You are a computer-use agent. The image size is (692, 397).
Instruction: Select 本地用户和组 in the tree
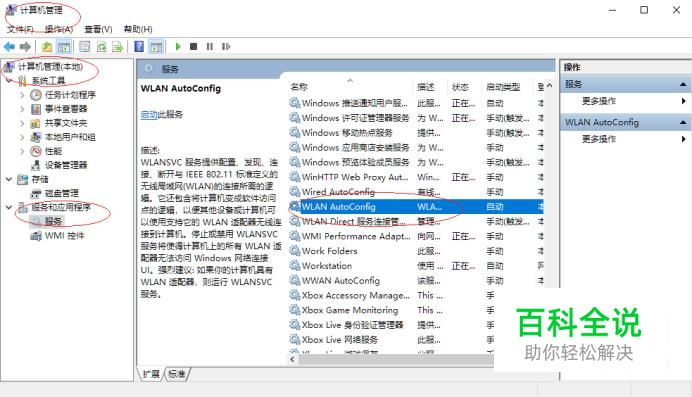pos(70,137)
